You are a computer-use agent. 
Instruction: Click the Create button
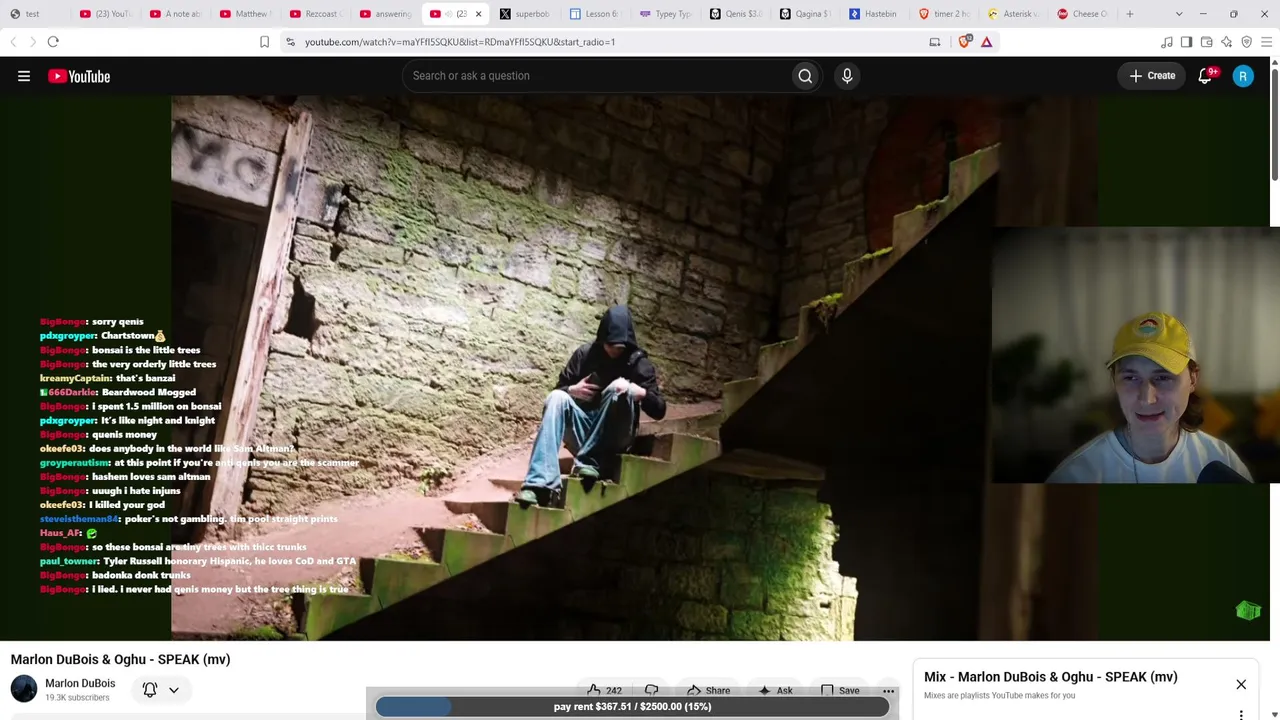(x=1152, y=76)
